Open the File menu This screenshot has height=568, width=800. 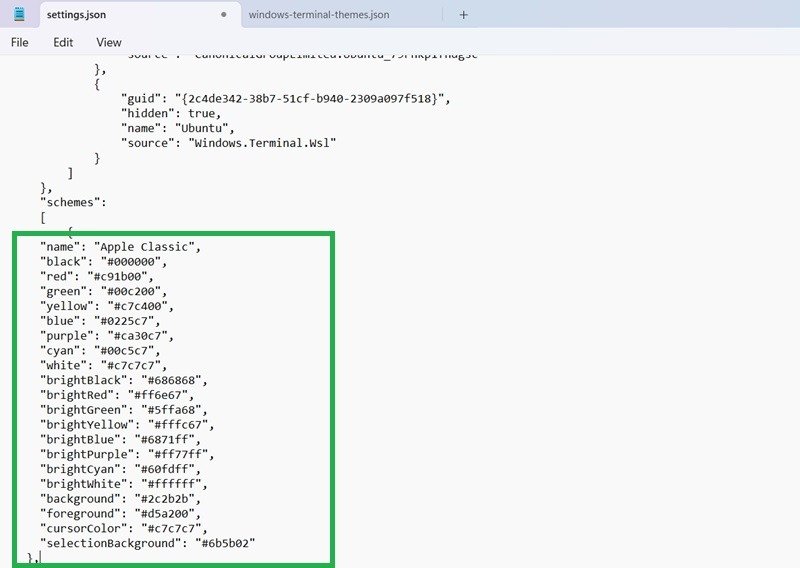(19, 42)
